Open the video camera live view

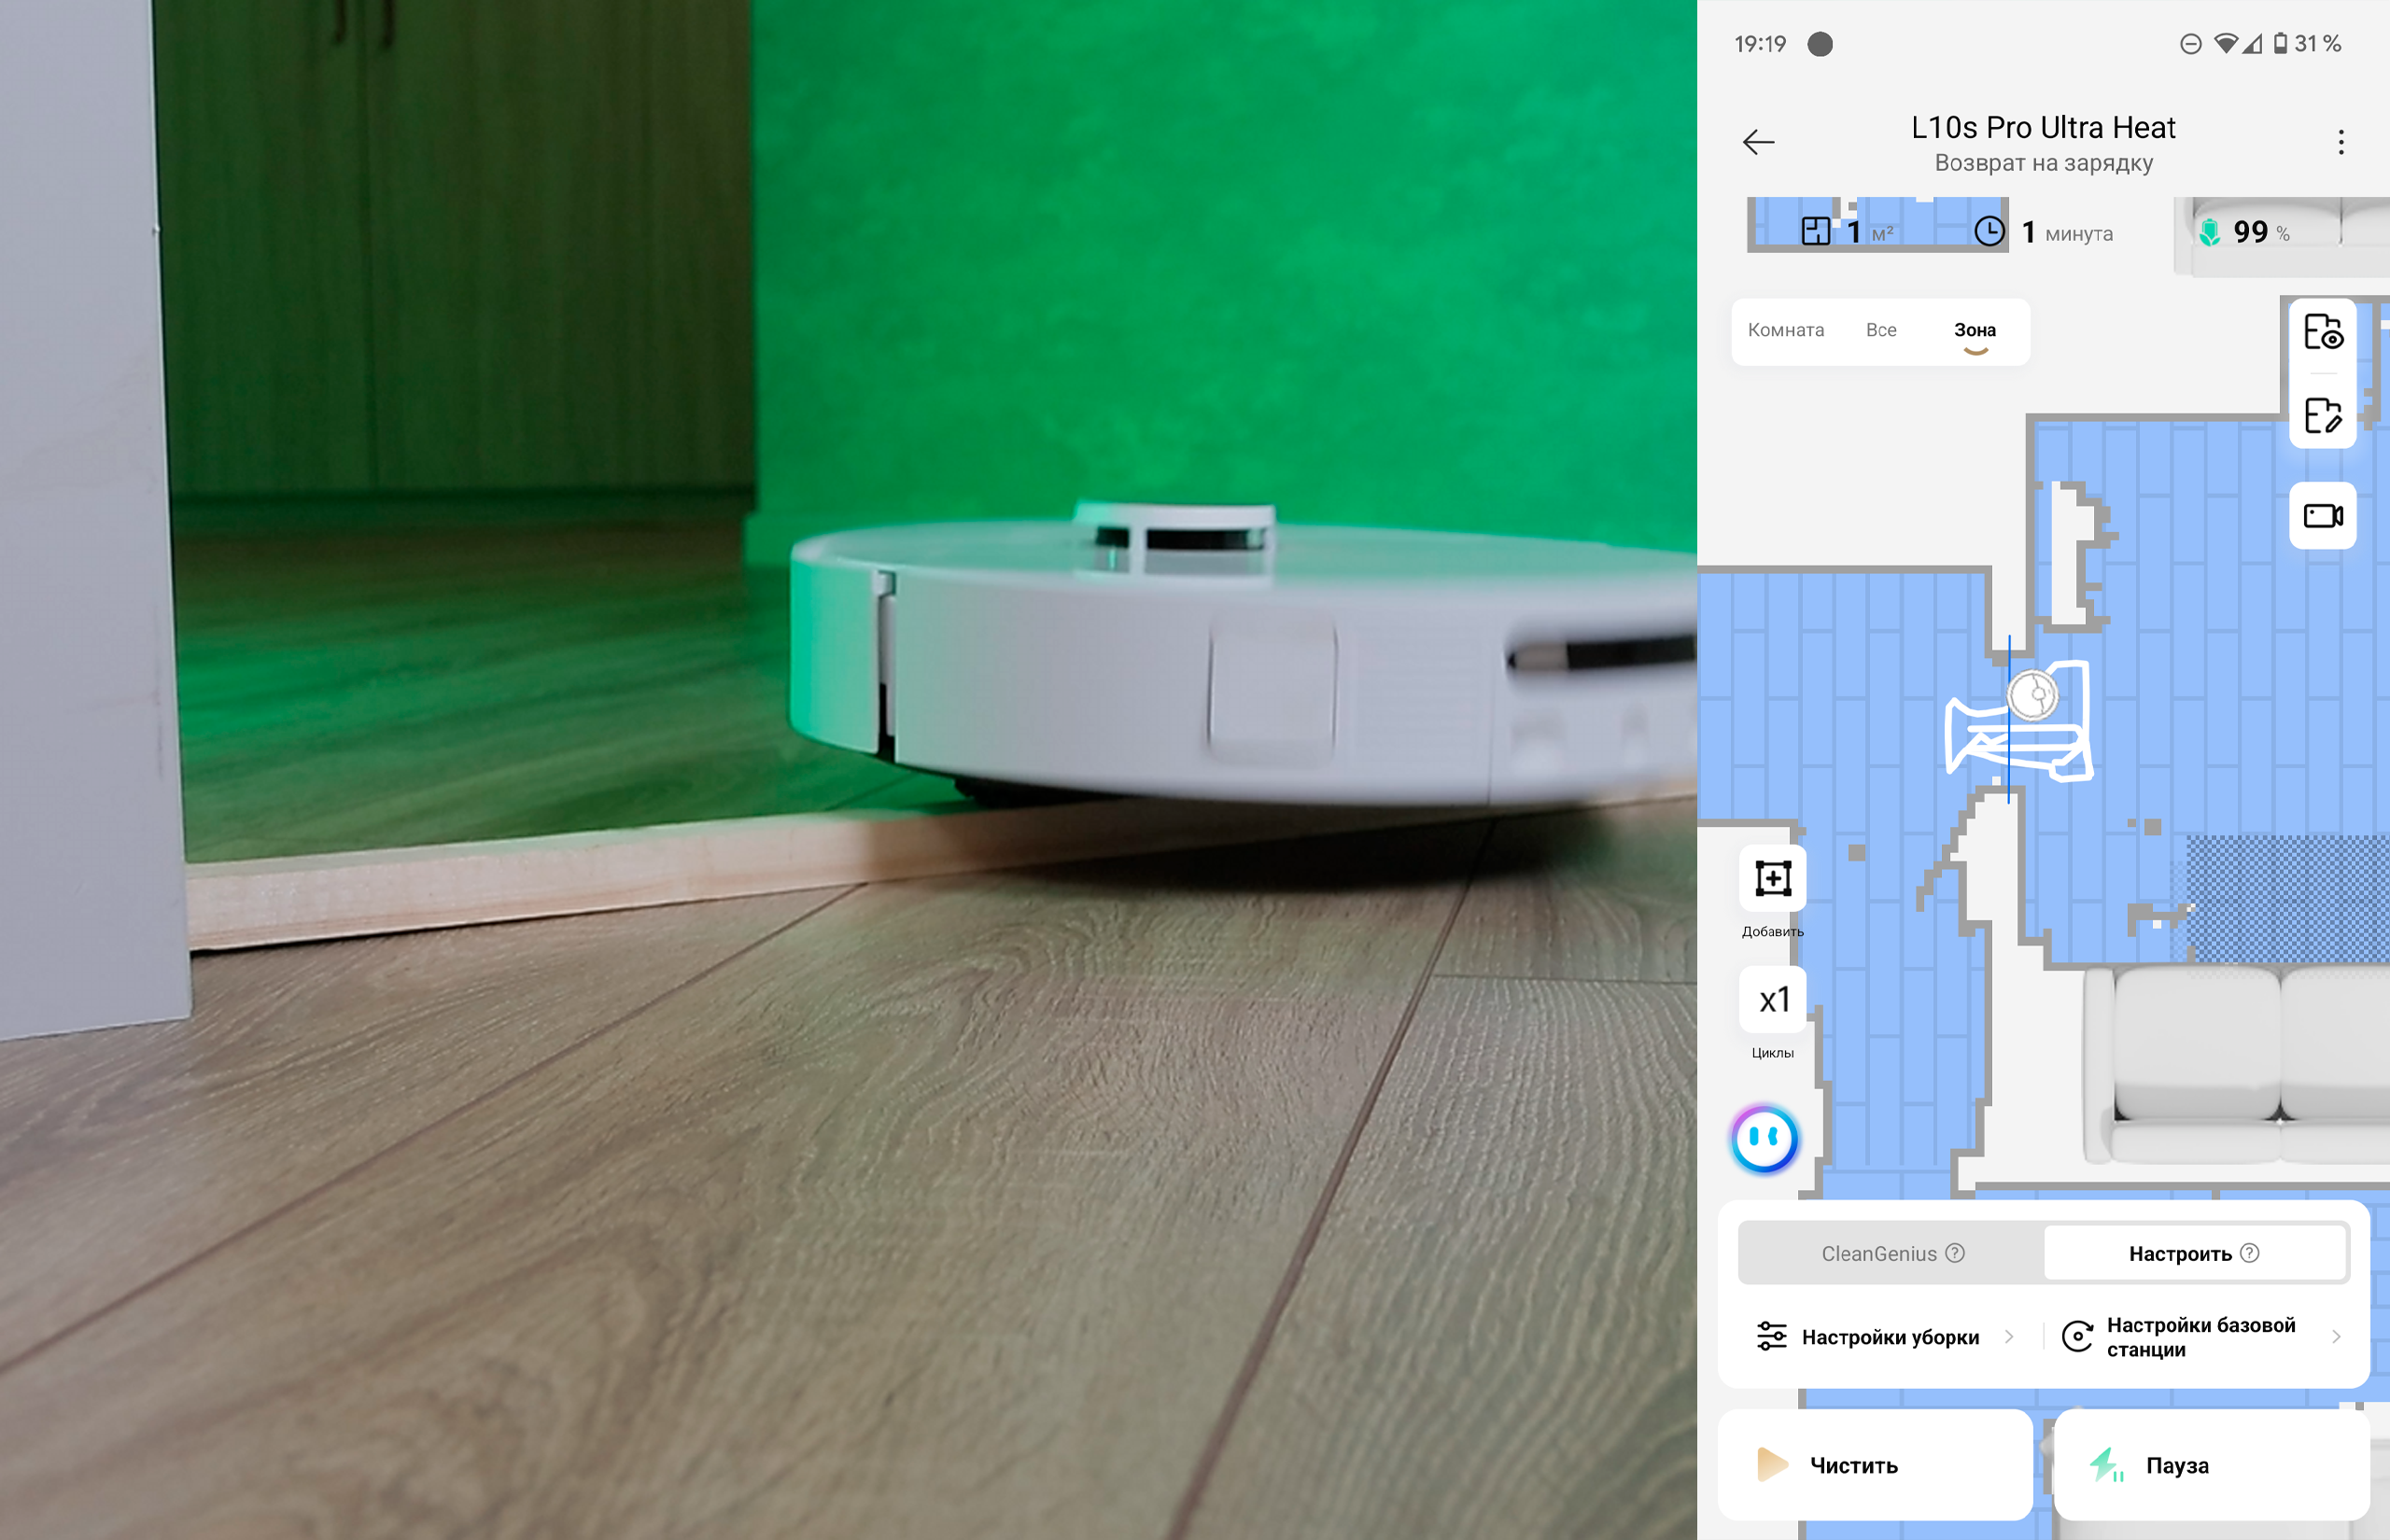click(2322, 516)
